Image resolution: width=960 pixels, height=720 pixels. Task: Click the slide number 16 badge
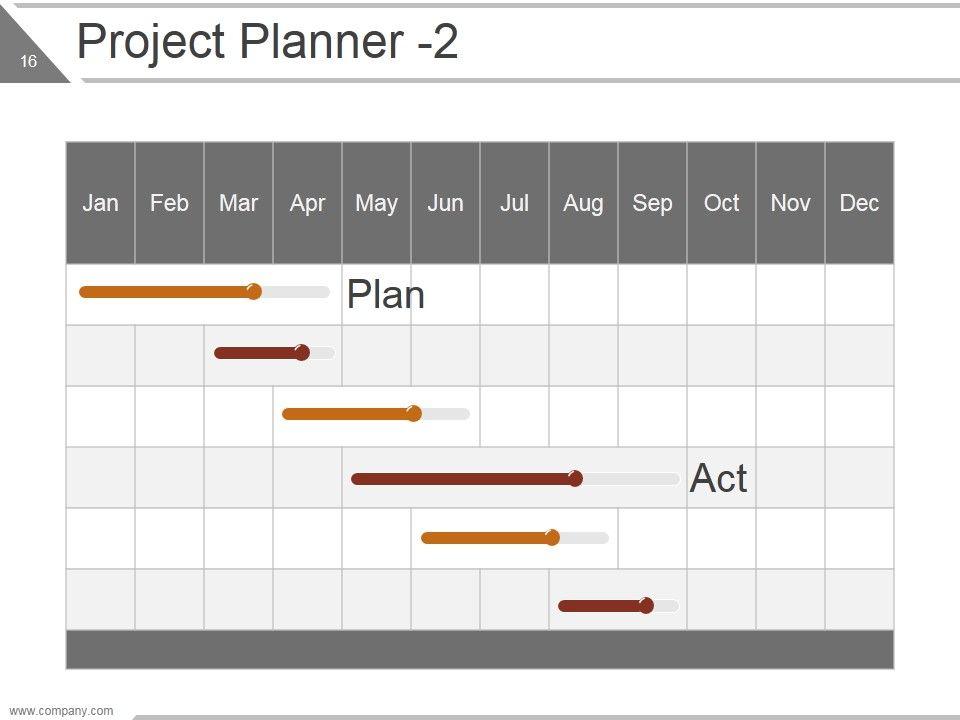tap(28, 62)
